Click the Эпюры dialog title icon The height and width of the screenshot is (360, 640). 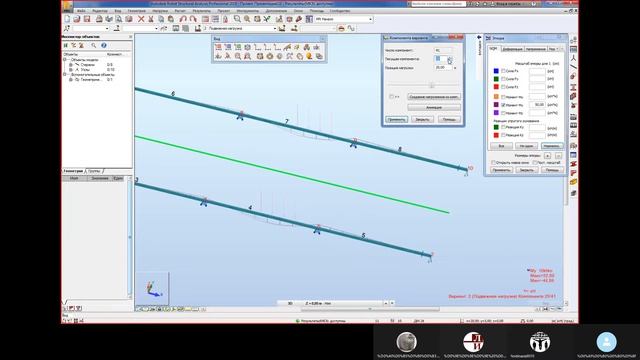[x=488, y=38]
